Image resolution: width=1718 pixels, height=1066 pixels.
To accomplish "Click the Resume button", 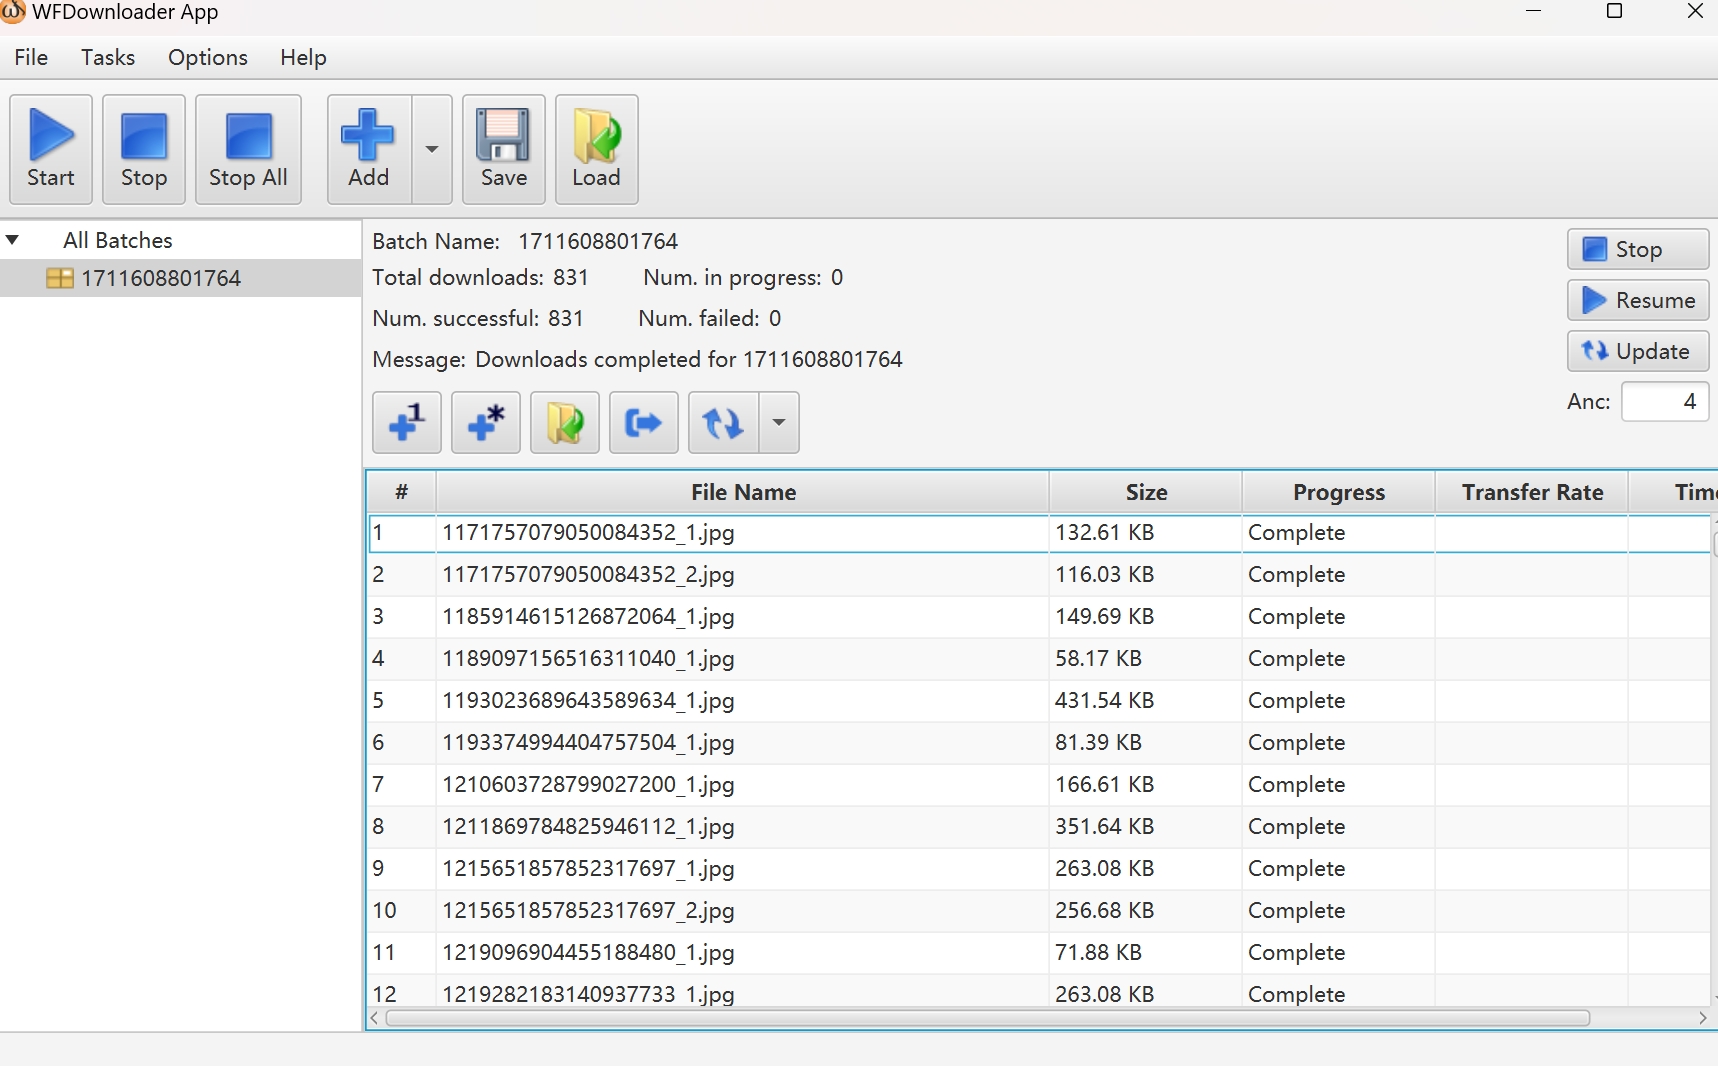I will (x=1637, y=300).
